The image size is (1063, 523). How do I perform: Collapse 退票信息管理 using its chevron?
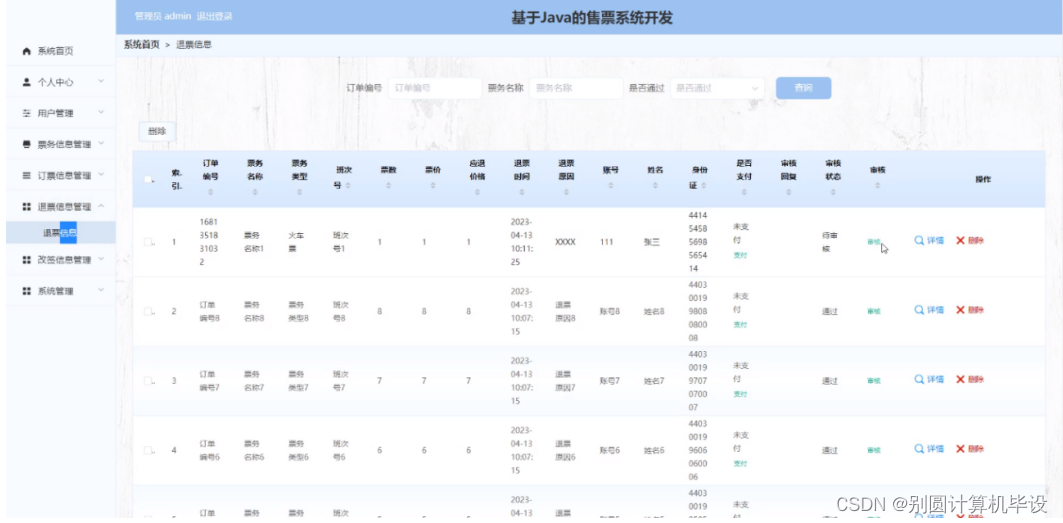pyautogui.click(x=101, y=206)
